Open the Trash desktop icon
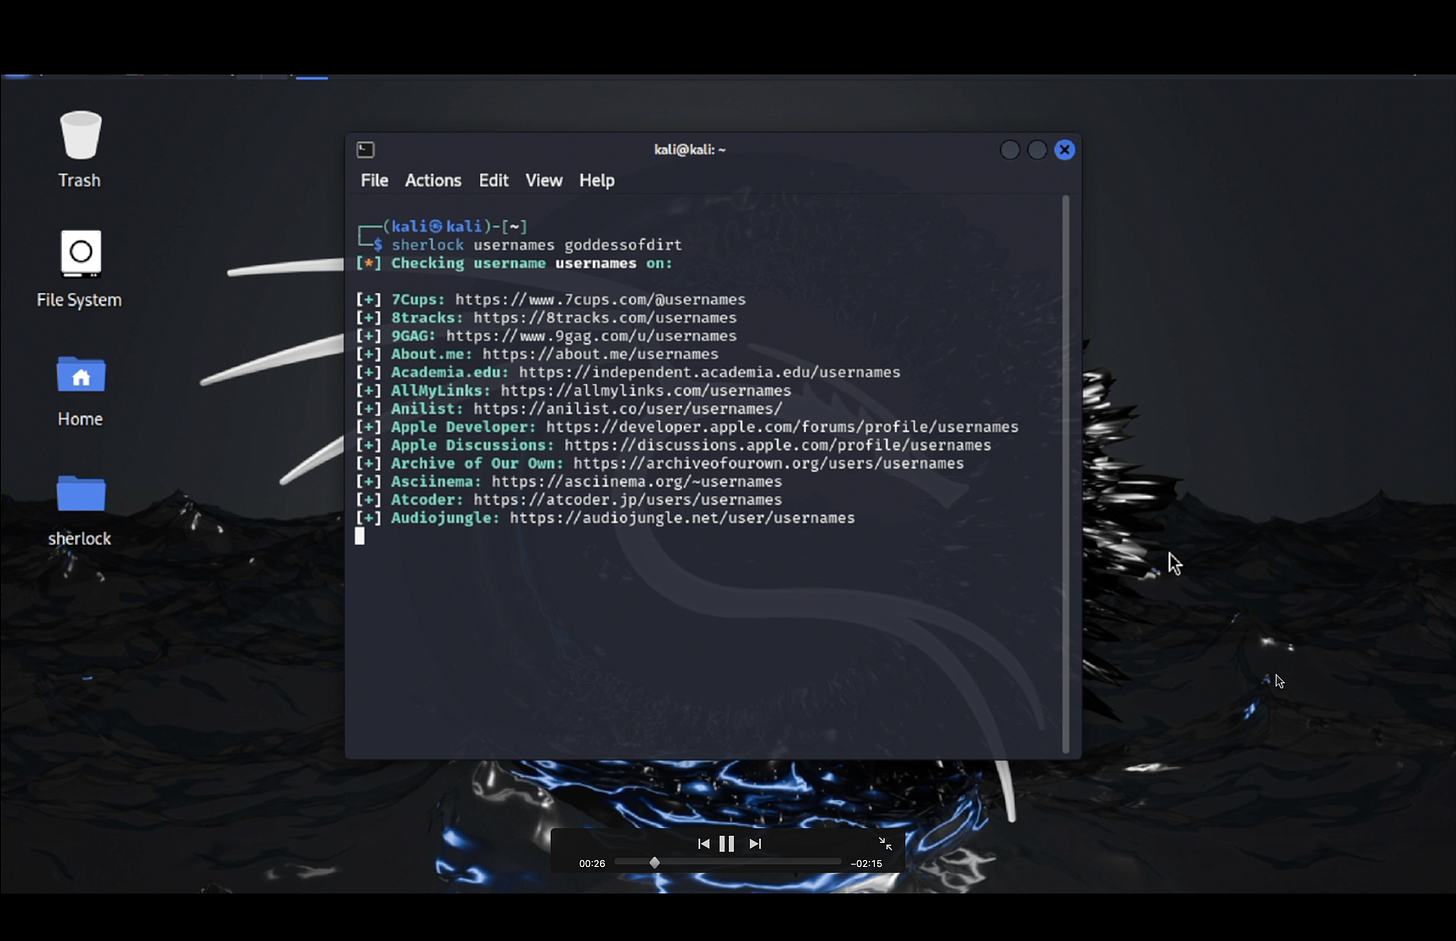The width and height of the screenshot is (1456, 941). pyautogui.click(x=80, y=136)
